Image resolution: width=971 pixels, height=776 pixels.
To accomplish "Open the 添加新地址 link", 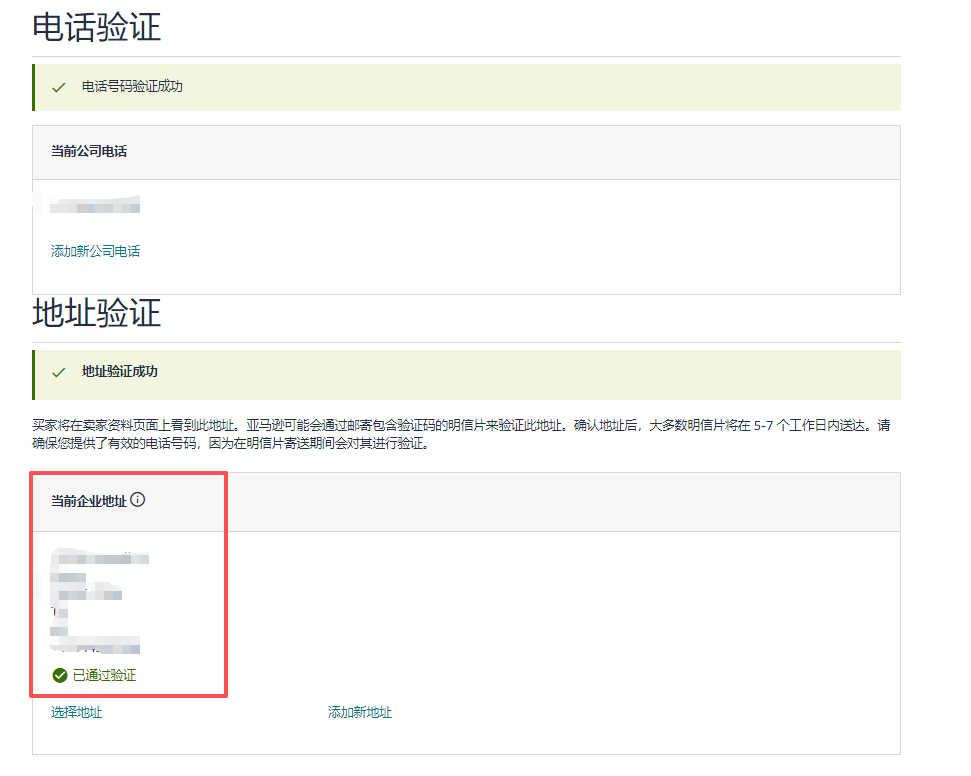I will (x=359, y=713).
